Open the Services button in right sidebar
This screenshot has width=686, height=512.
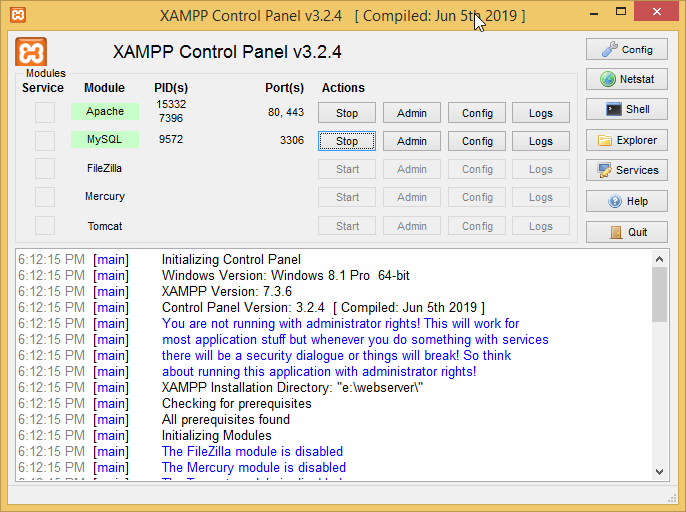[626, 170]
